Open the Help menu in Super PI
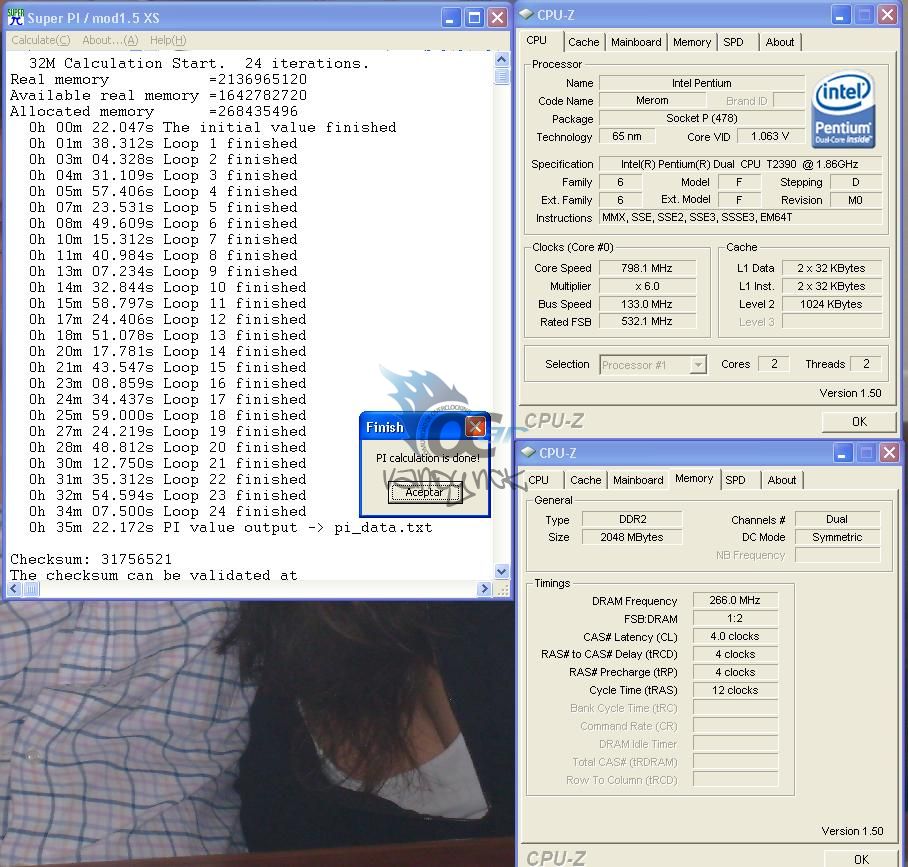Screen dimensions: 908x867 (x=168, y=40)
